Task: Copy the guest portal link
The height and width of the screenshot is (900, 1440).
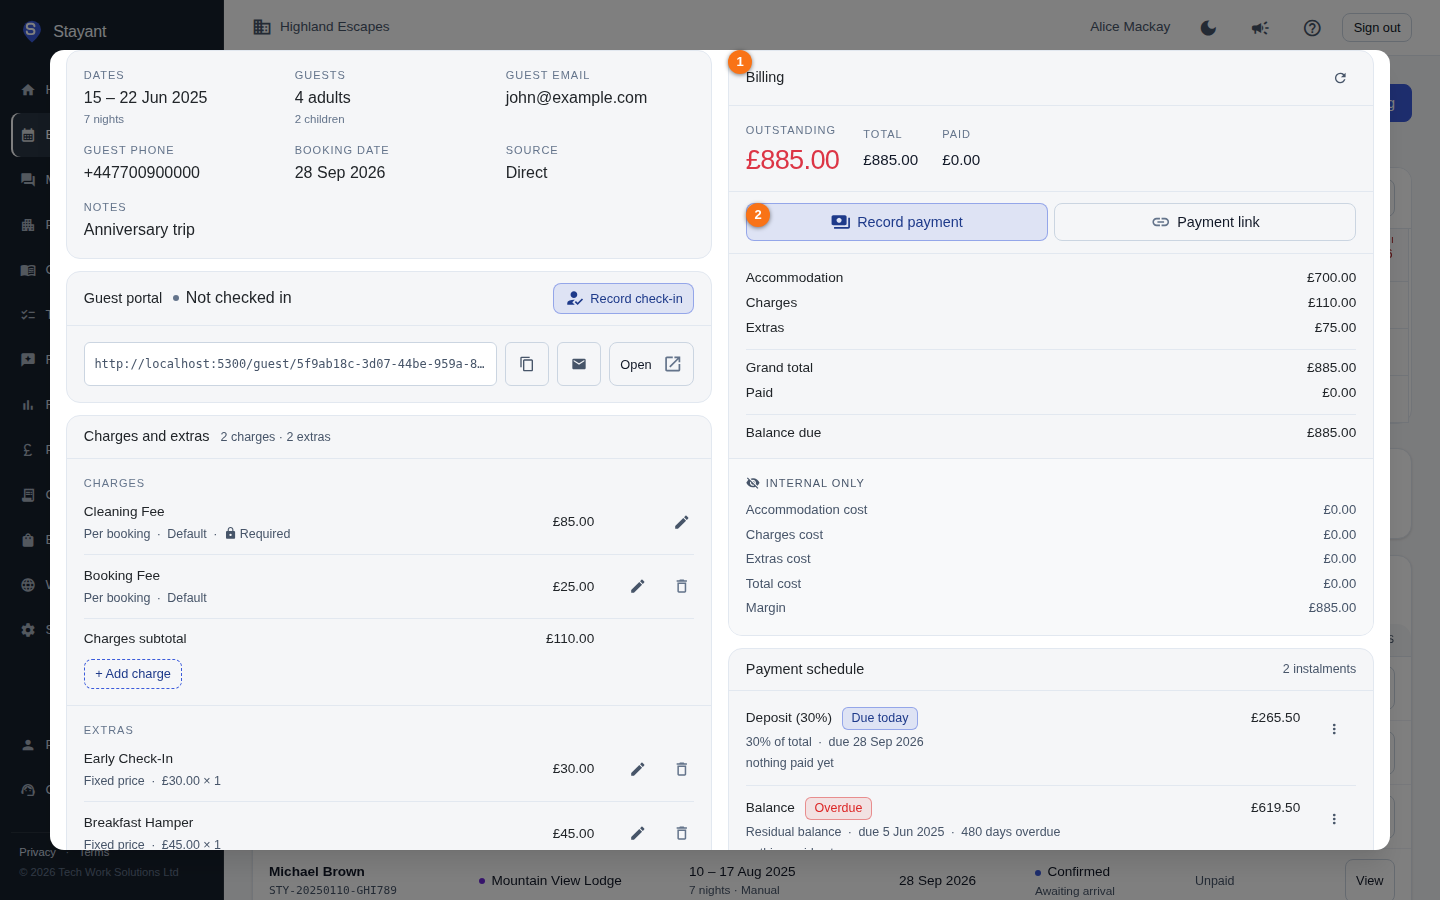Action: (527, 364)
